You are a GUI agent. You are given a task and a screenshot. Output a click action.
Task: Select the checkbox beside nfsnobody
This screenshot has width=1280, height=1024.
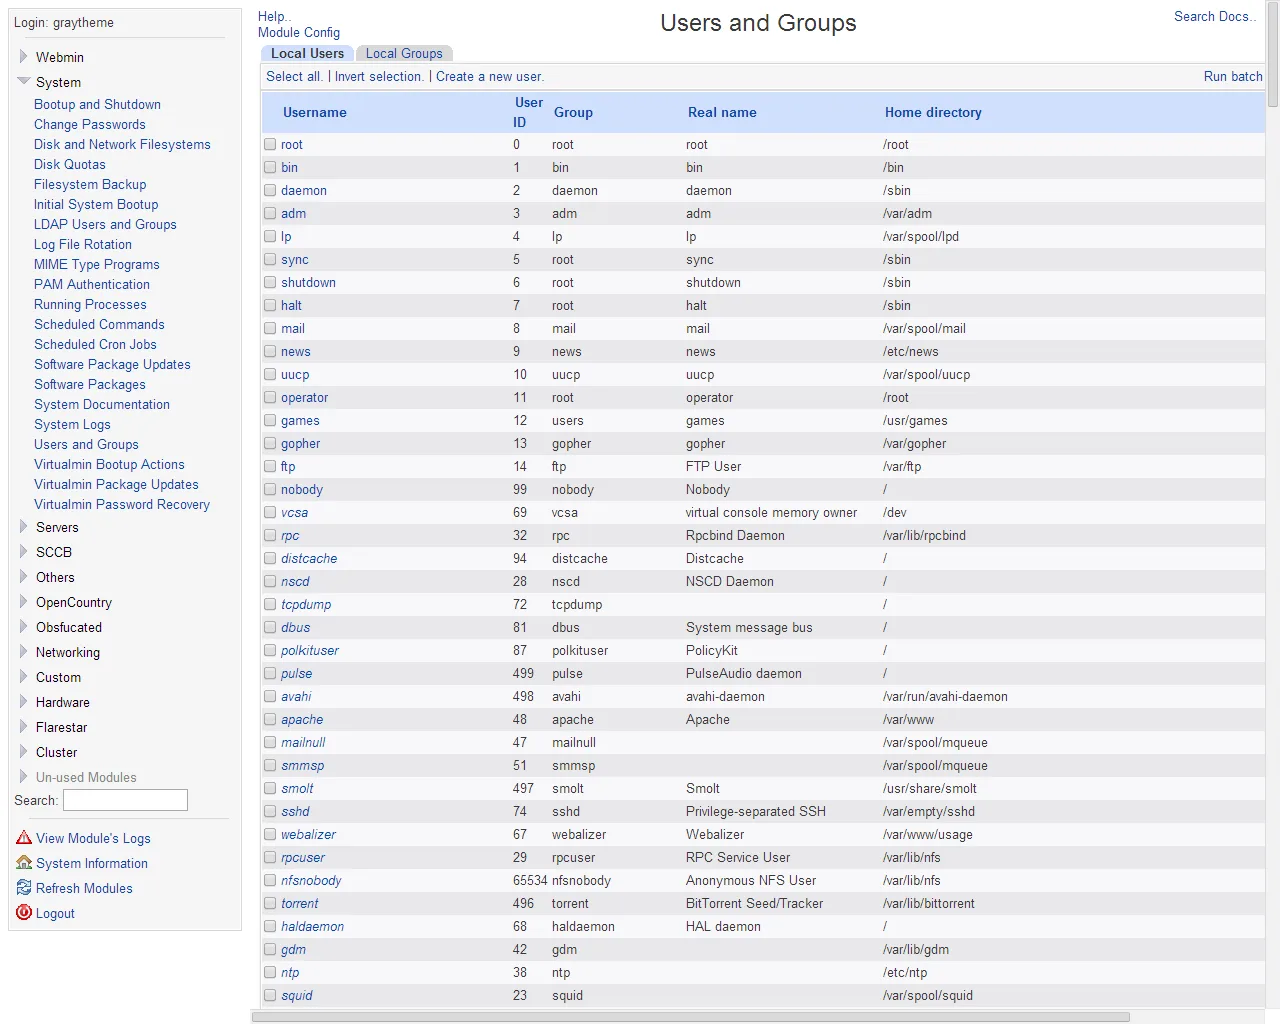(x=270, y=880)
